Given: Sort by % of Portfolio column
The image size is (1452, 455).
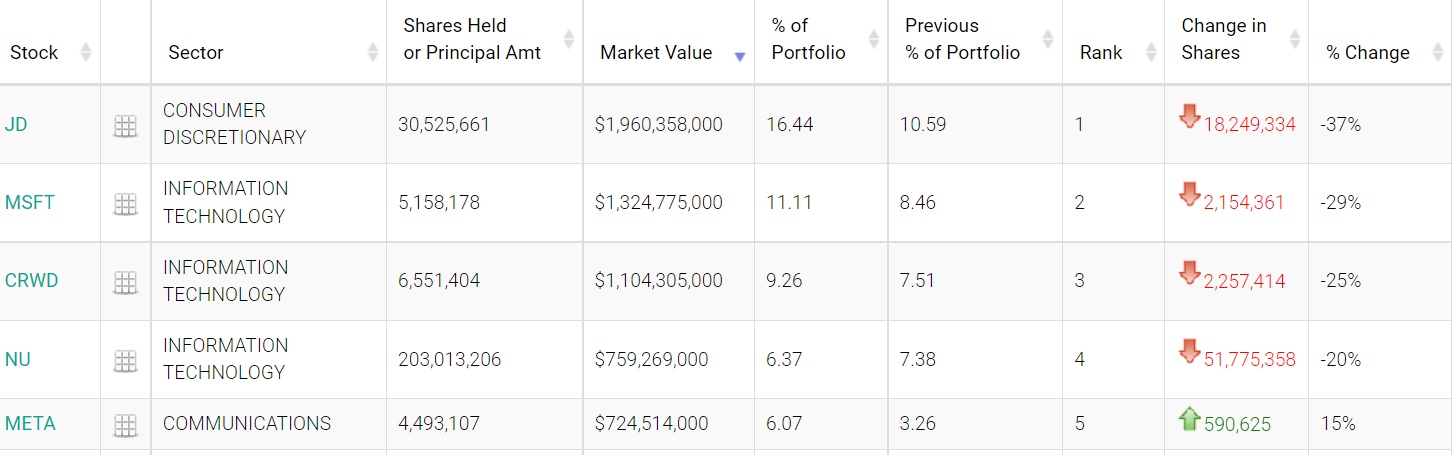Looking at the screenshot, I should [808, 40].
